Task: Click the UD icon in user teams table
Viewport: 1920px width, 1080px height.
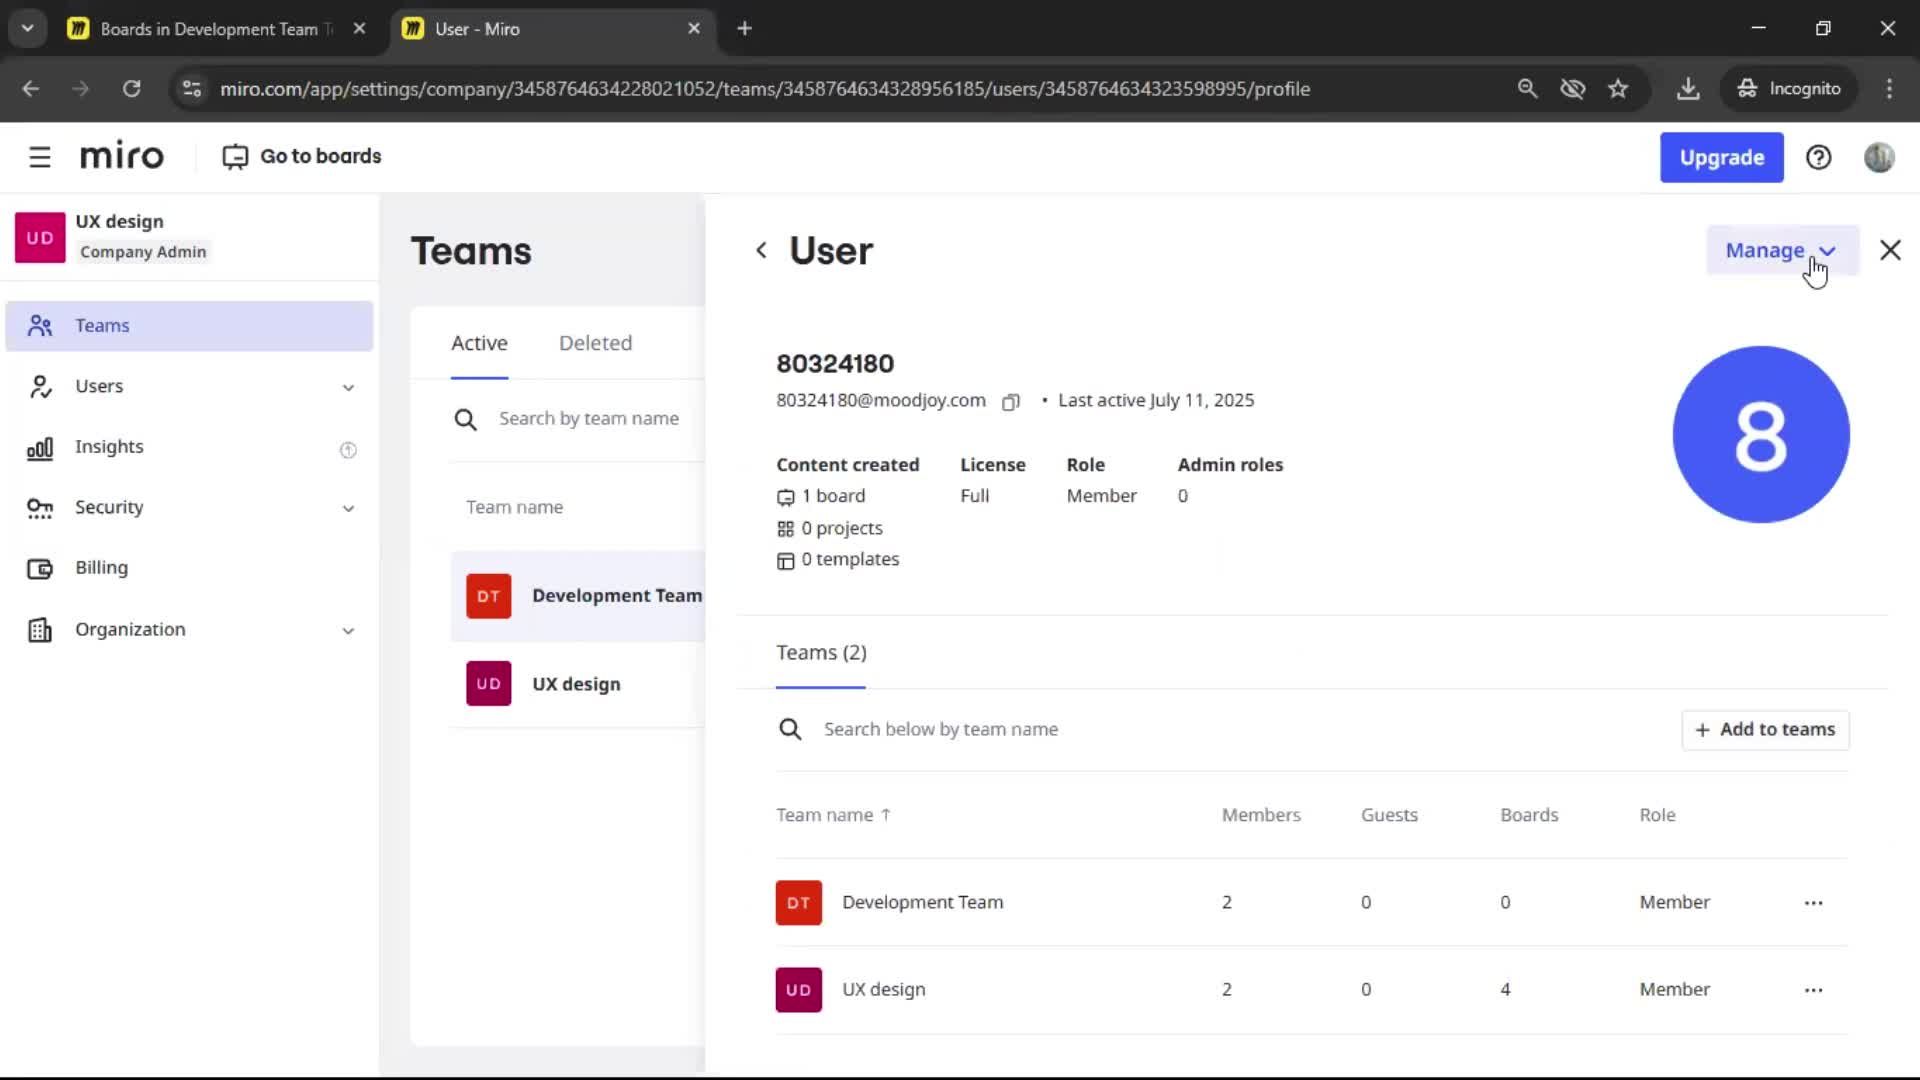Action: point(798,989)
